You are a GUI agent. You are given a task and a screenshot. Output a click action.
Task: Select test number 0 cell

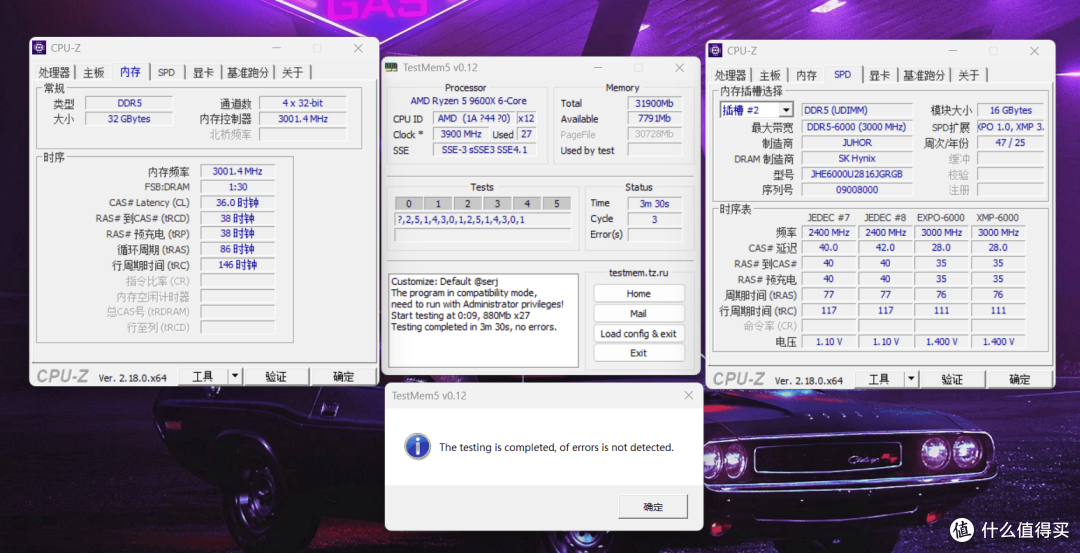point(409,204)
